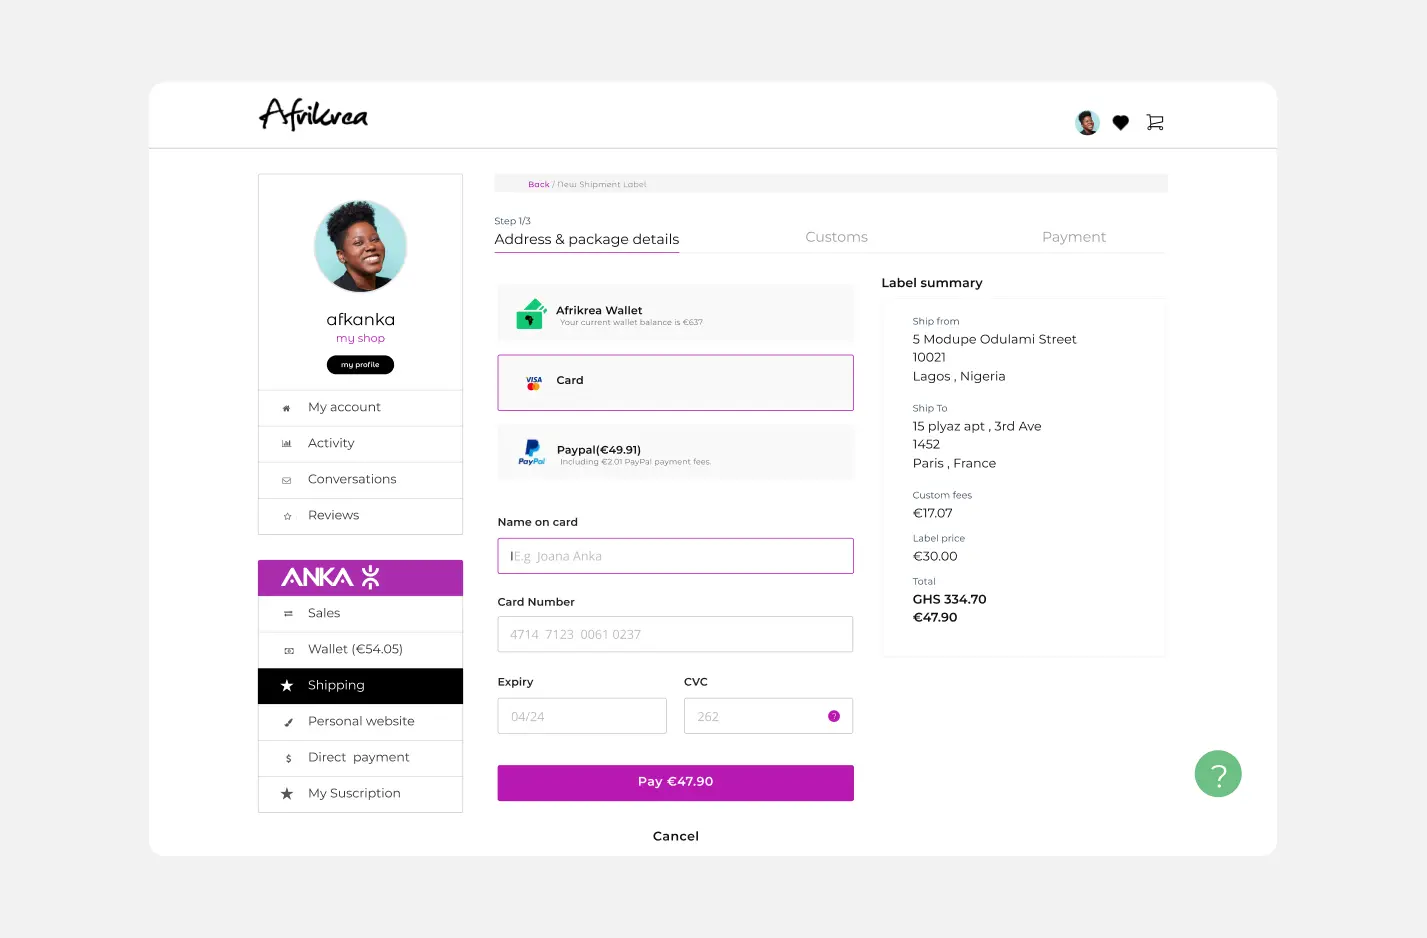This screenshot has height=938, width=1427.
Task: Click the Pay €47.90 button
Action: click(676, 783)
